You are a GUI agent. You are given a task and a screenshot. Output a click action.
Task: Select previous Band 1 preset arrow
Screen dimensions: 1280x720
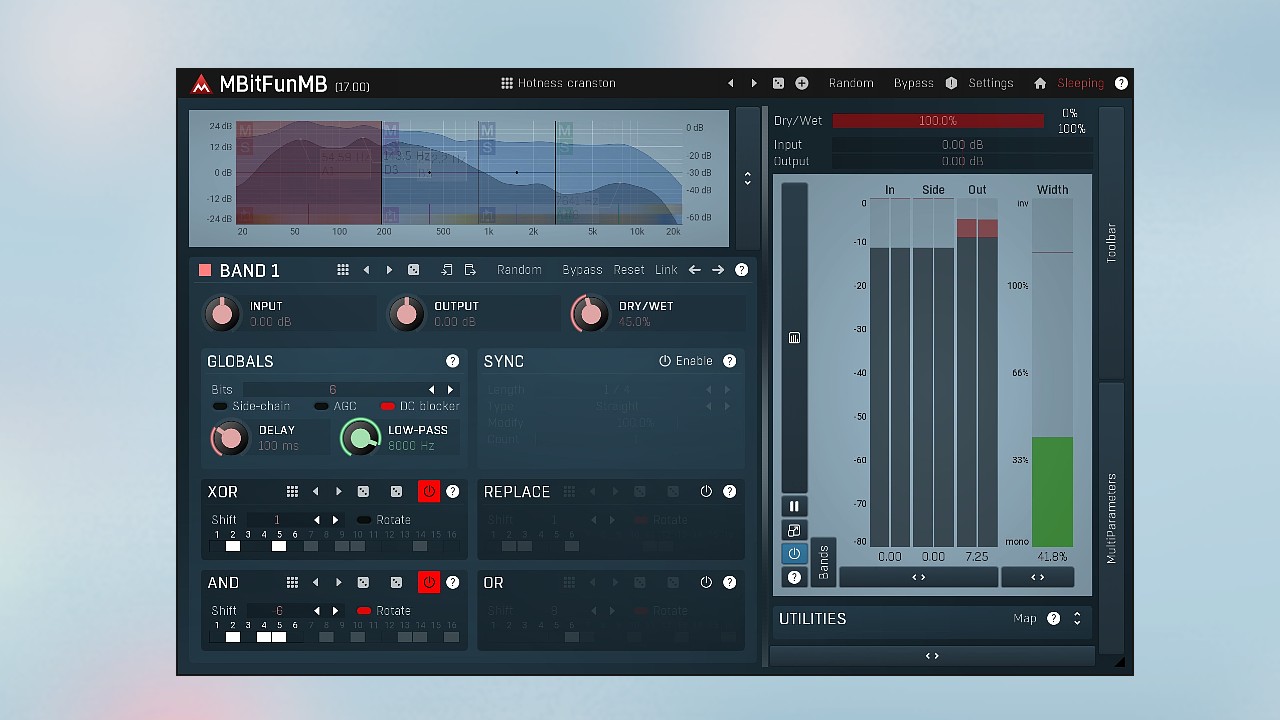[366, 270]
